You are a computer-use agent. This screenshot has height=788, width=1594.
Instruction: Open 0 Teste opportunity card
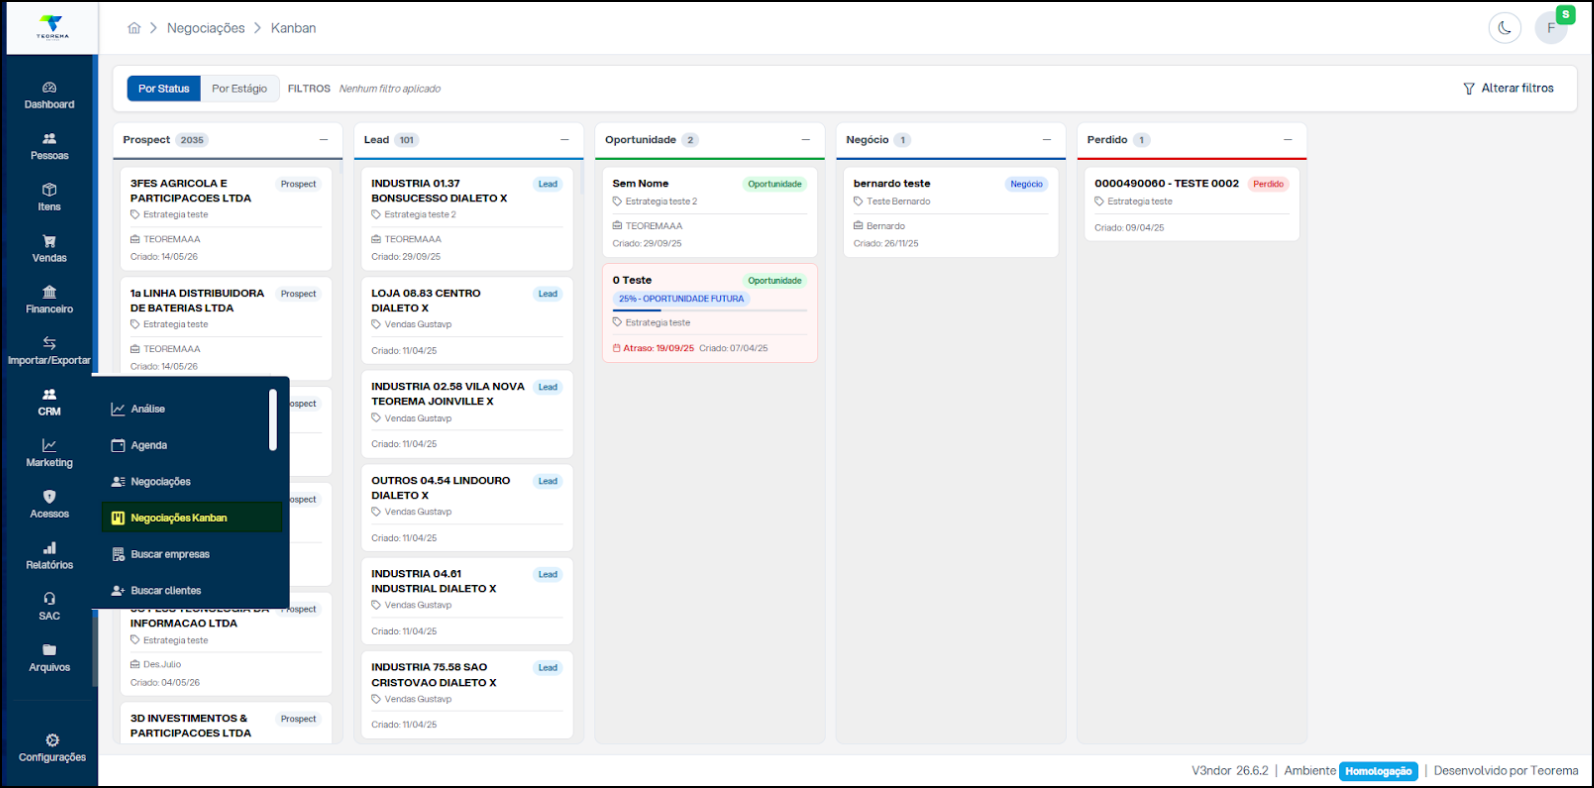709,313
